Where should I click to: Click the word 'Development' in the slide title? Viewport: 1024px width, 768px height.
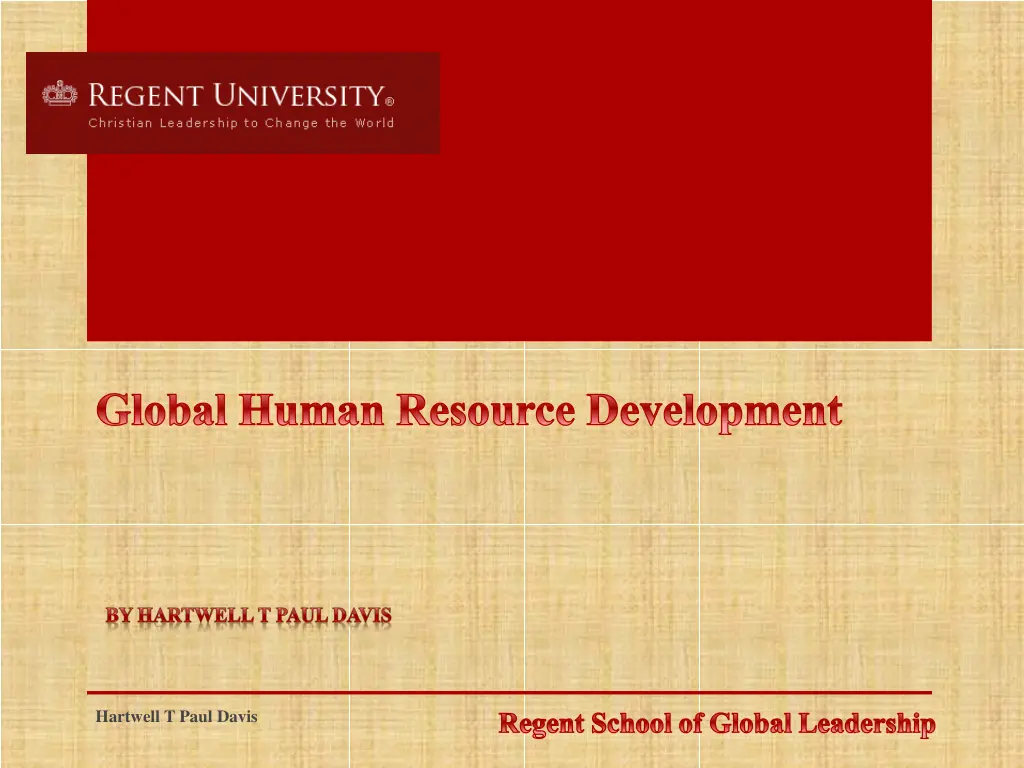pyautogui.click(x=714, y=411)
